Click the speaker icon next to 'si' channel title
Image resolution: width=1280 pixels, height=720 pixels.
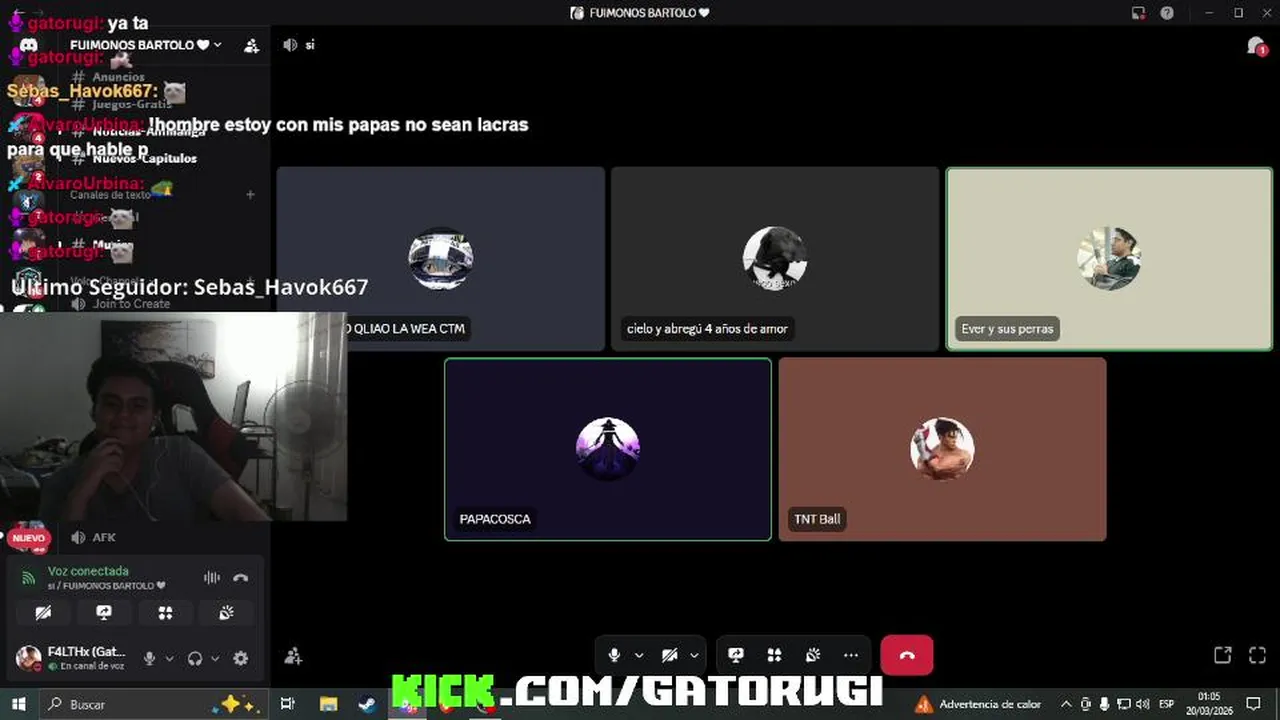290,45
